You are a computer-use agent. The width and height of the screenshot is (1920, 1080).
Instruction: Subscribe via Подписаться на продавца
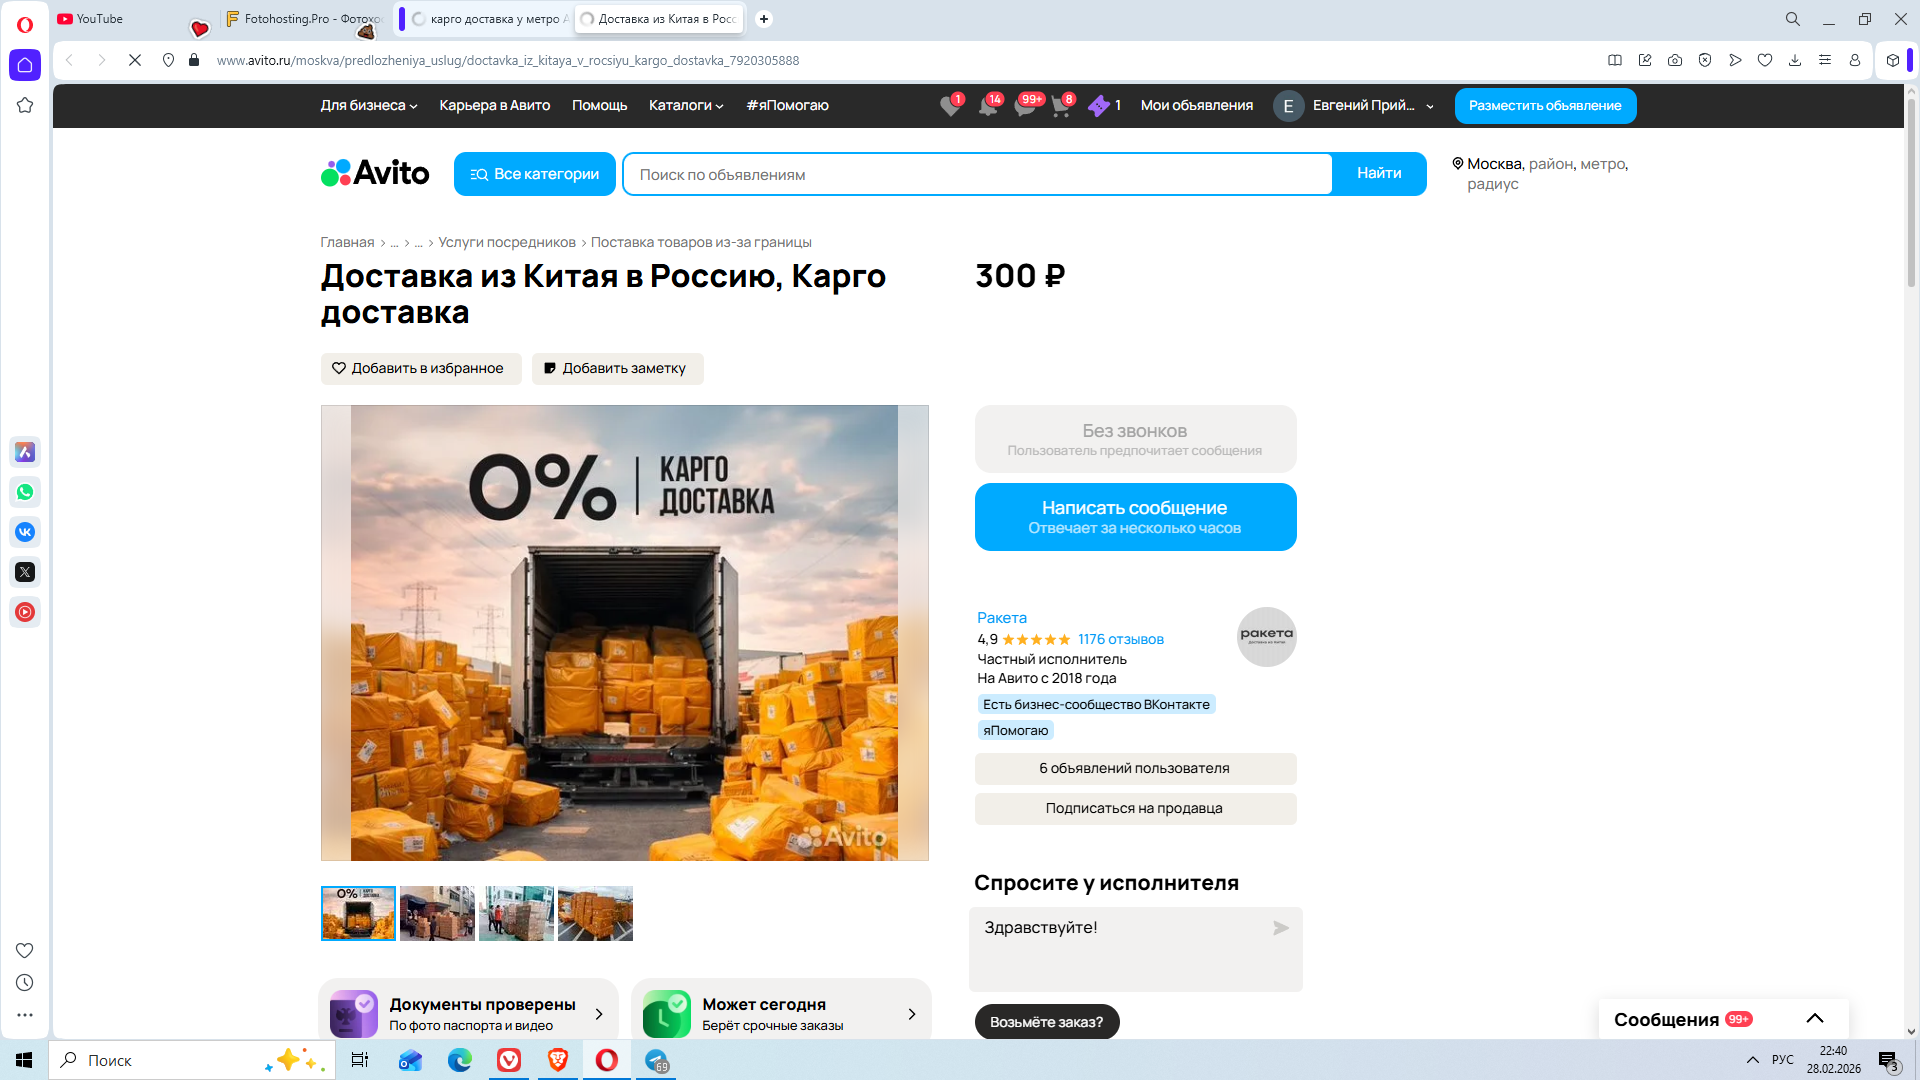pyautogui.click(x=1135, y=808)
